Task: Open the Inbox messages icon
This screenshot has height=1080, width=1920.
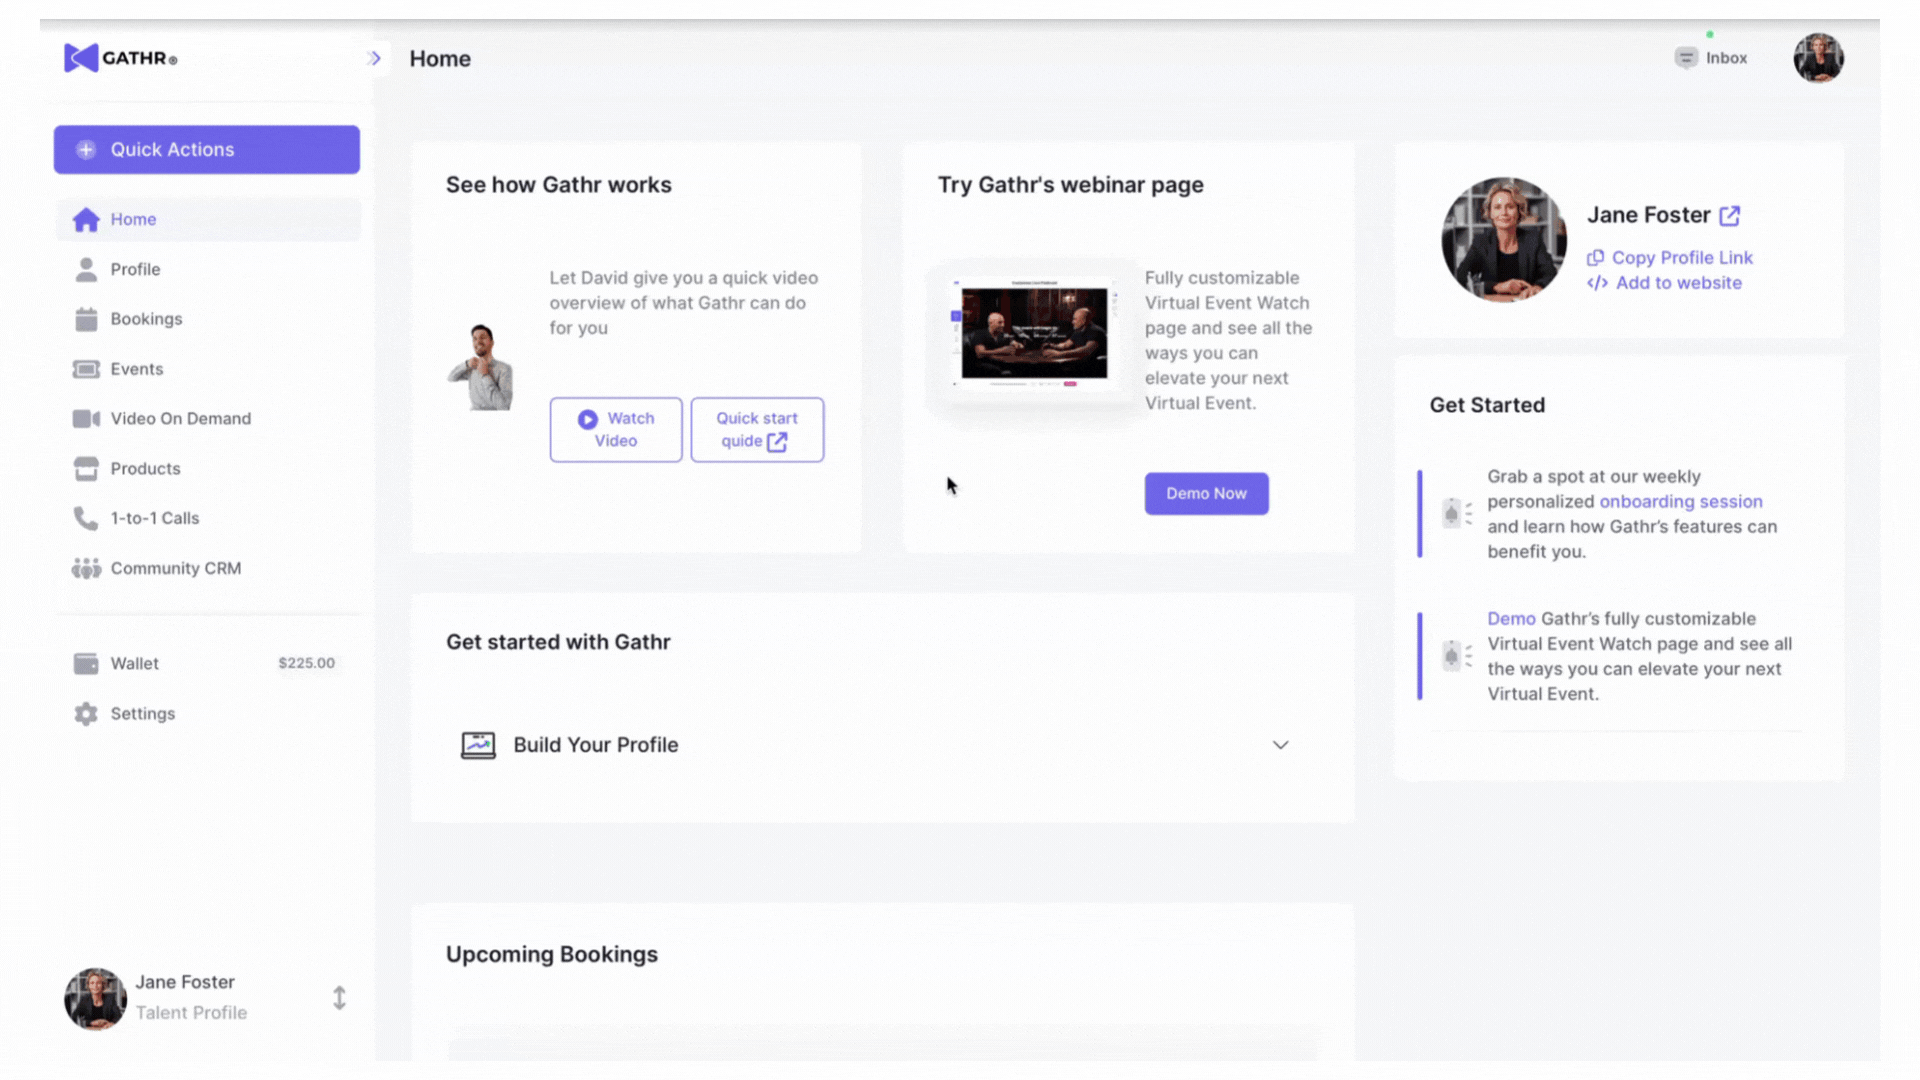Action: click(1686, 58)
